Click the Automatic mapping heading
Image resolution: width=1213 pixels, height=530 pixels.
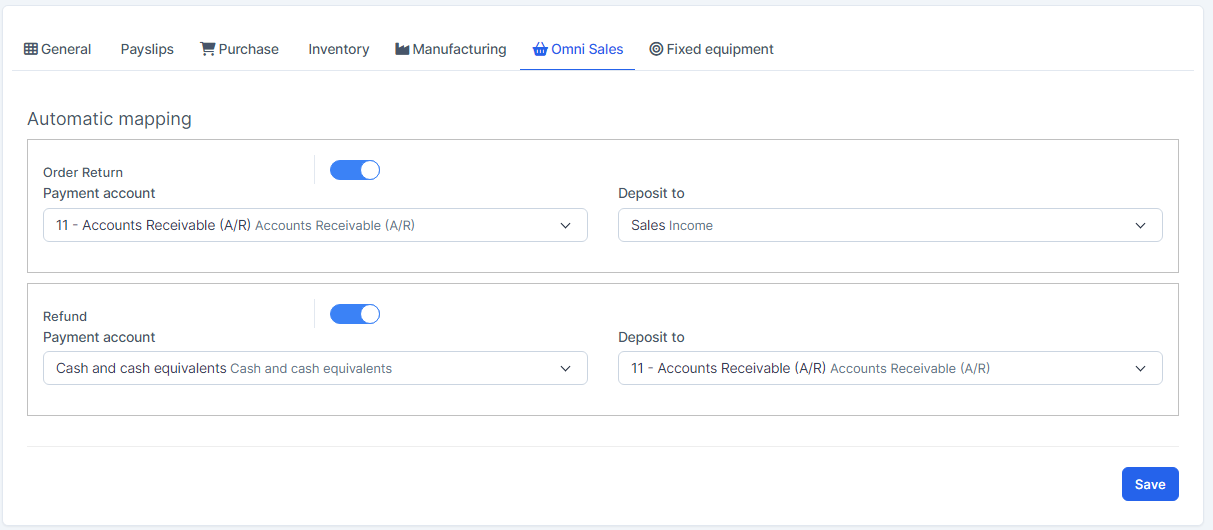click(x=109, y=119)
